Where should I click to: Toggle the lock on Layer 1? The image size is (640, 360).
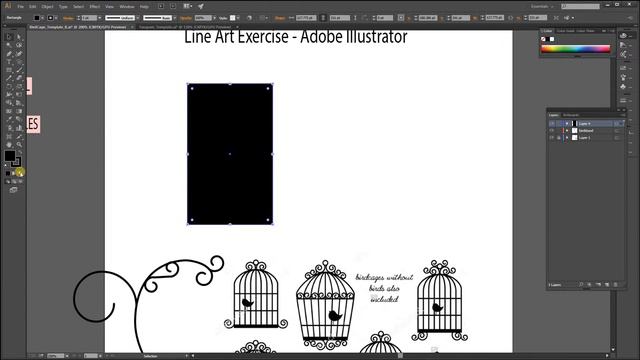coord(559,138)
